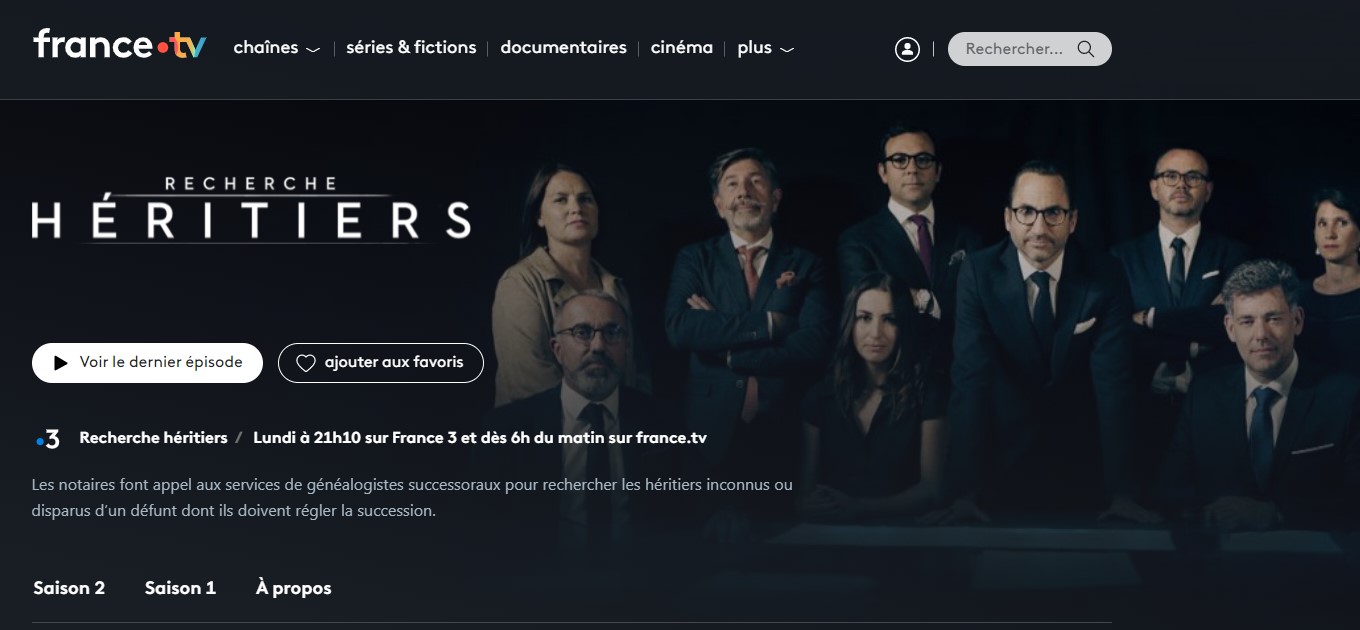
Task: Open séries & fictions menu
Action: pos(411,48)
